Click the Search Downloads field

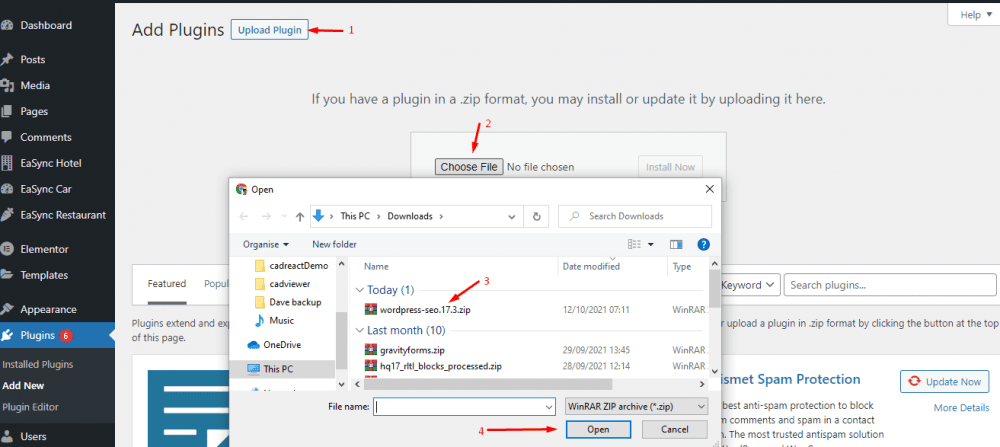click(635, 216)
